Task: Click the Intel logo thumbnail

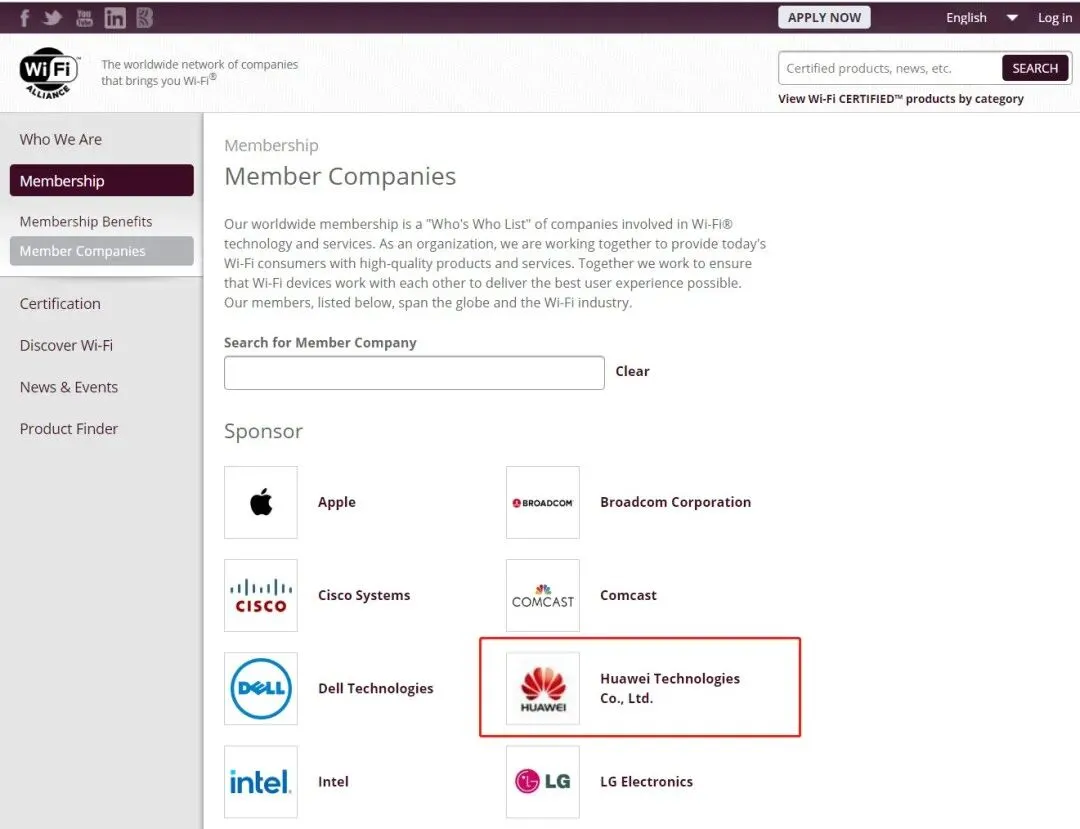Action: [261, 781]
